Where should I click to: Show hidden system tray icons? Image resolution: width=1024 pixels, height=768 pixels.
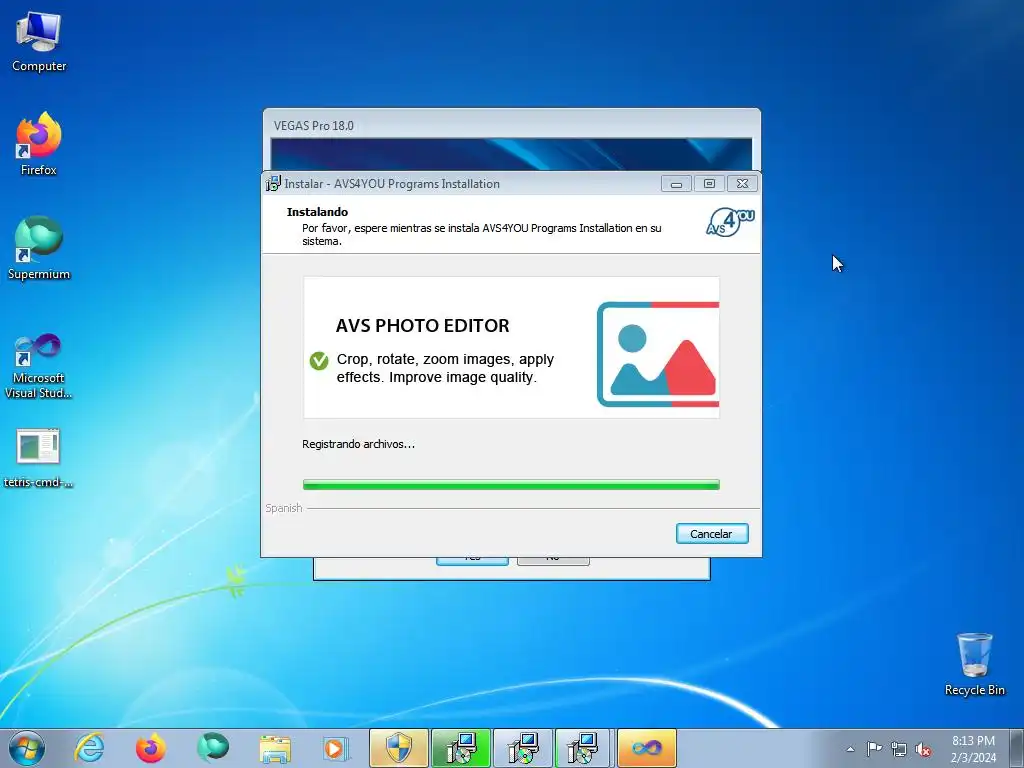[x=850, y=749]
